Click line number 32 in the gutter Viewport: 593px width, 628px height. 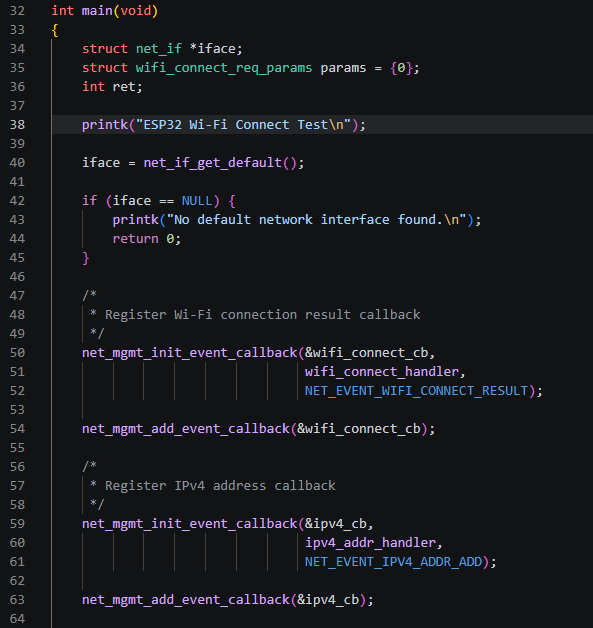17,11
